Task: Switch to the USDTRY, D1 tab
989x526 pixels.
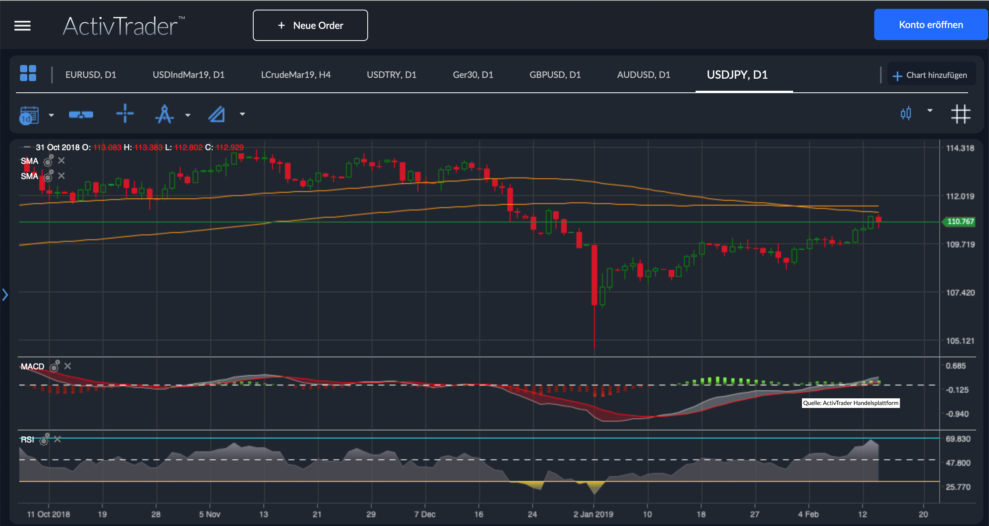Action: coord(392,74)
